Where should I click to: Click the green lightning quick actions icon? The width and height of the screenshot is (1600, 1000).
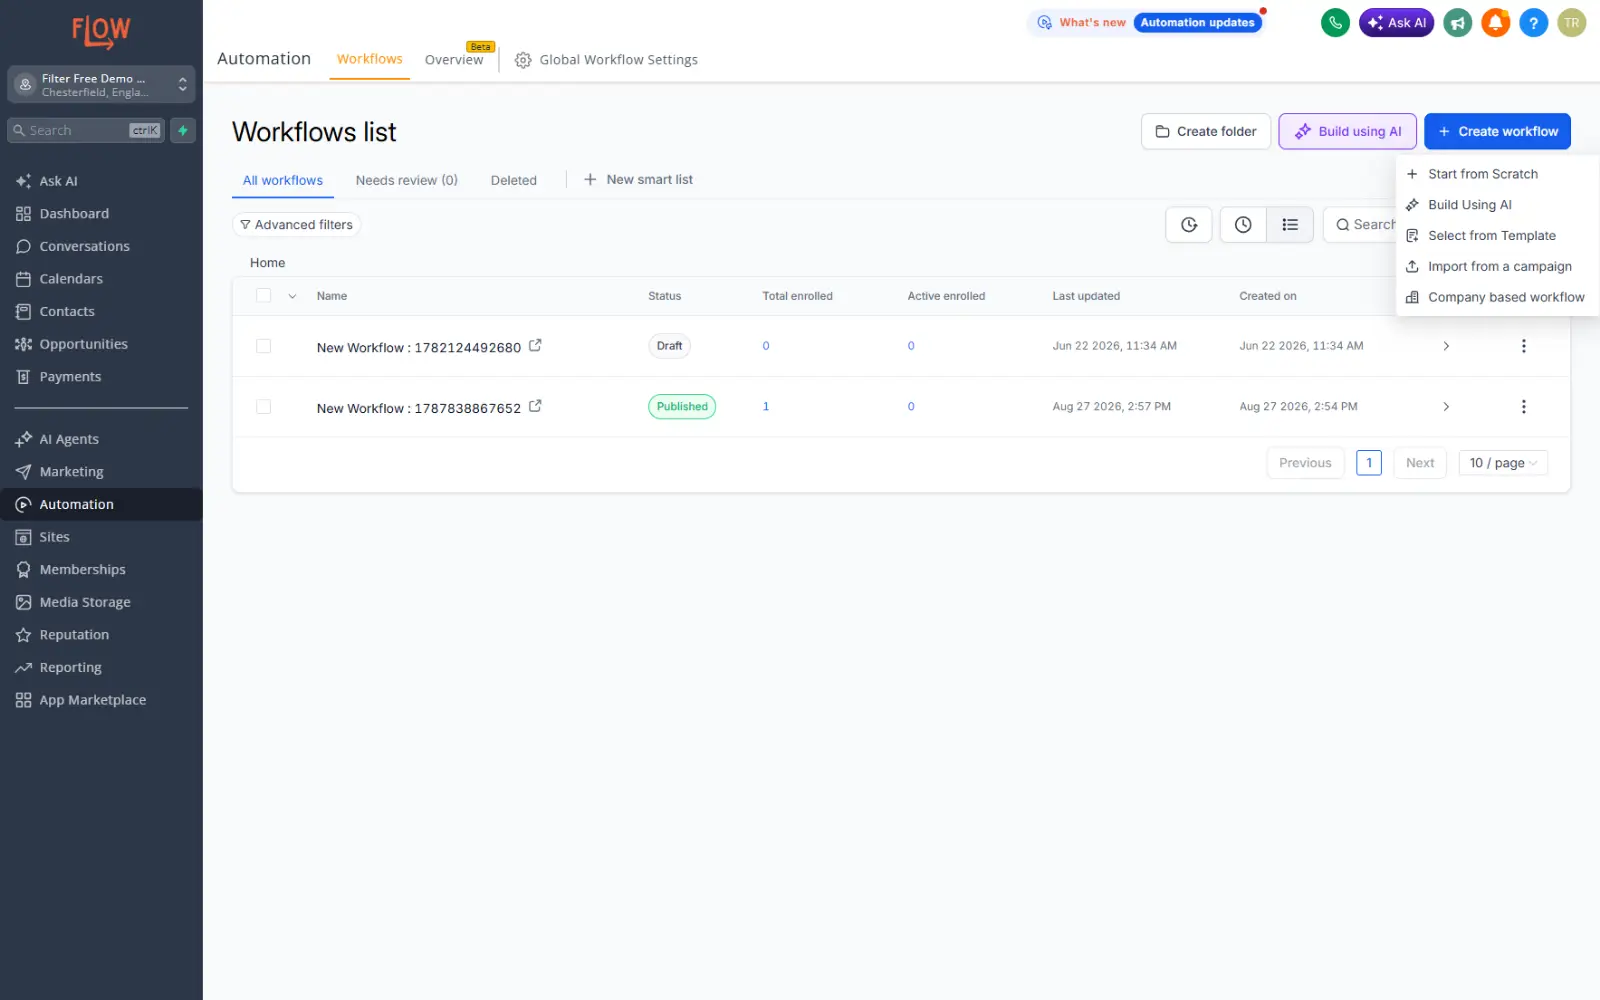pos(183,130)
